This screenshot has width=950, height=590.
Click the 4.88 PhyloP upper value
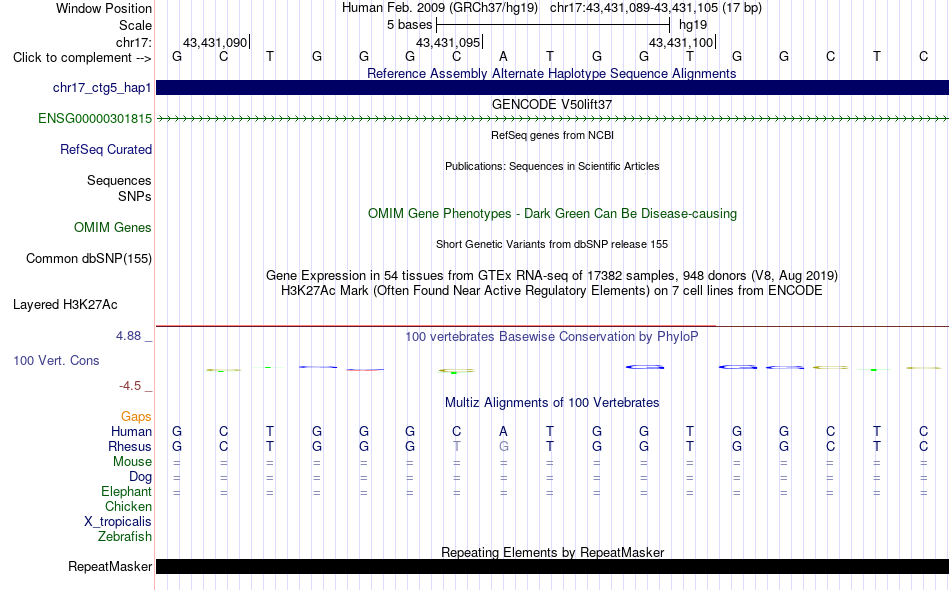(128, 336)
